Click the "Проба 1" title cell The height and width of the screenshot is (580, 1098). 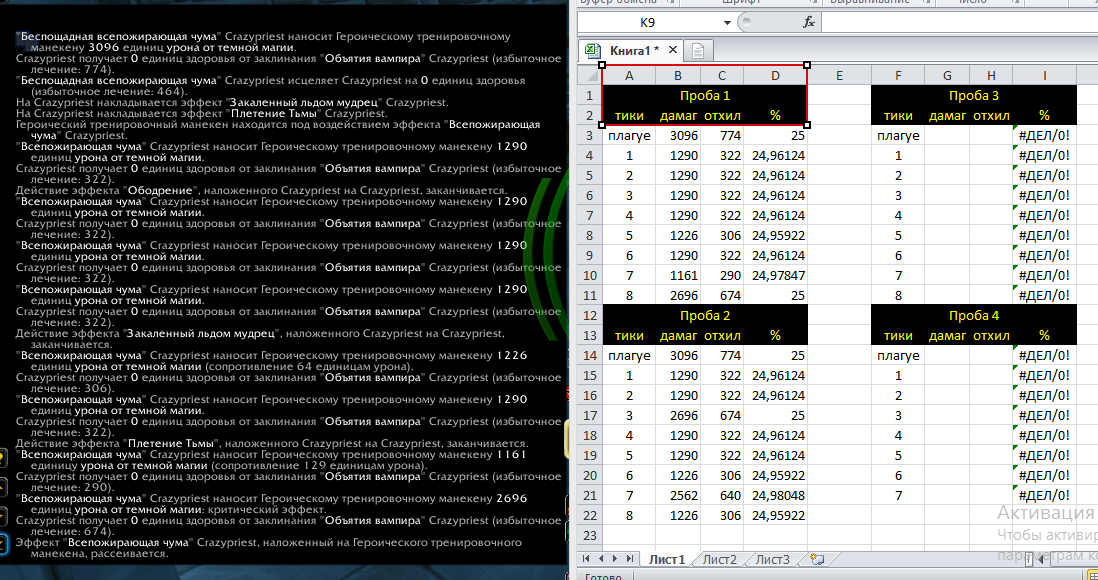(704, 95)
